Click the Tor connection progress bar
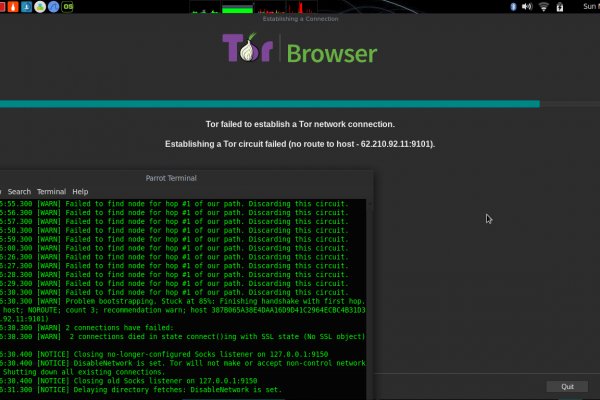The image size is (600, 400). pyautogui.click(x=270, y=103)
